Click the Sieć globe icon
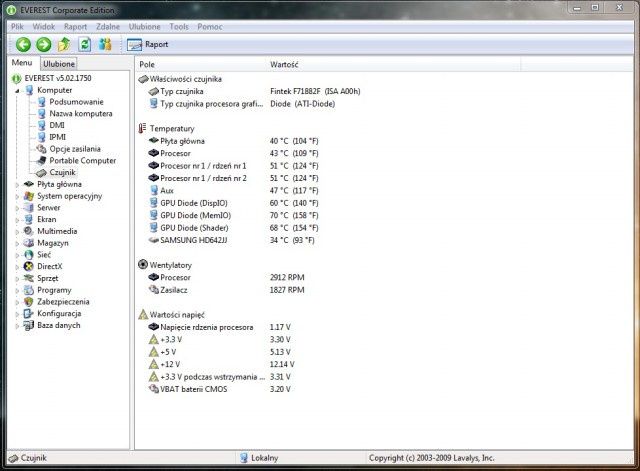The image size is (640, 471). point(29,255)
